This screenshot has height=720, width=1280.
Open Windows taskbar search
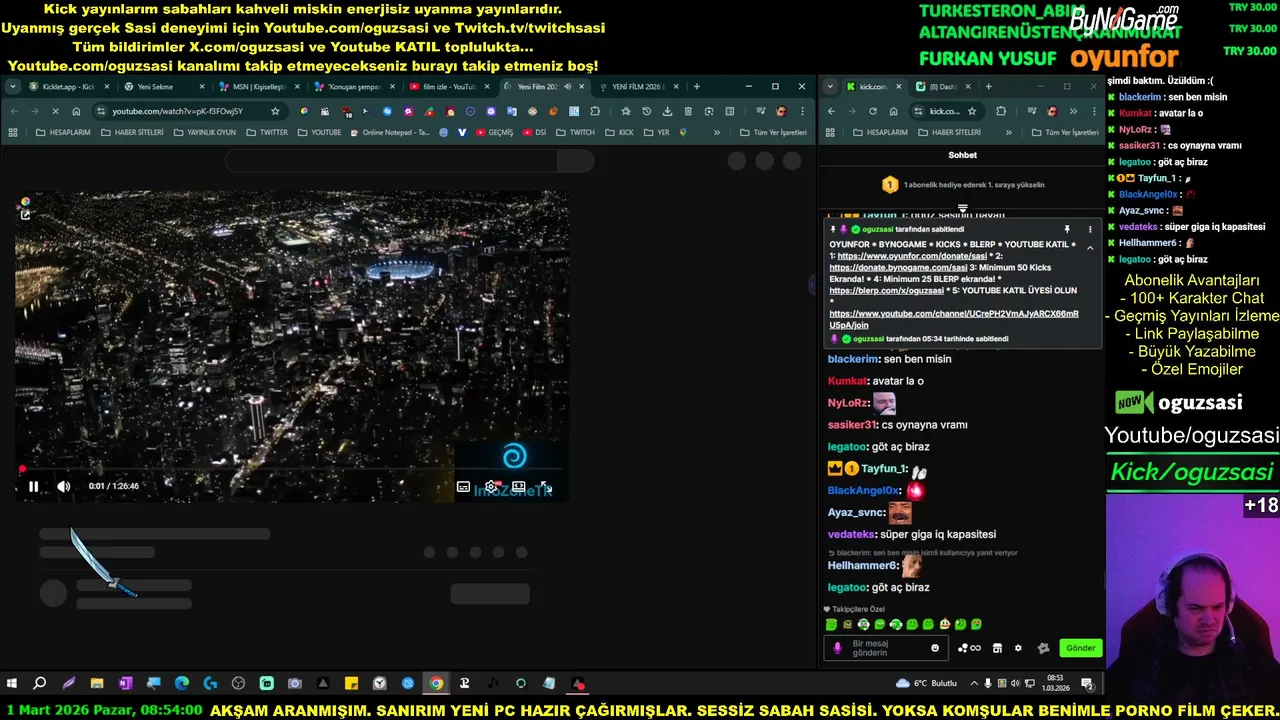40,684
